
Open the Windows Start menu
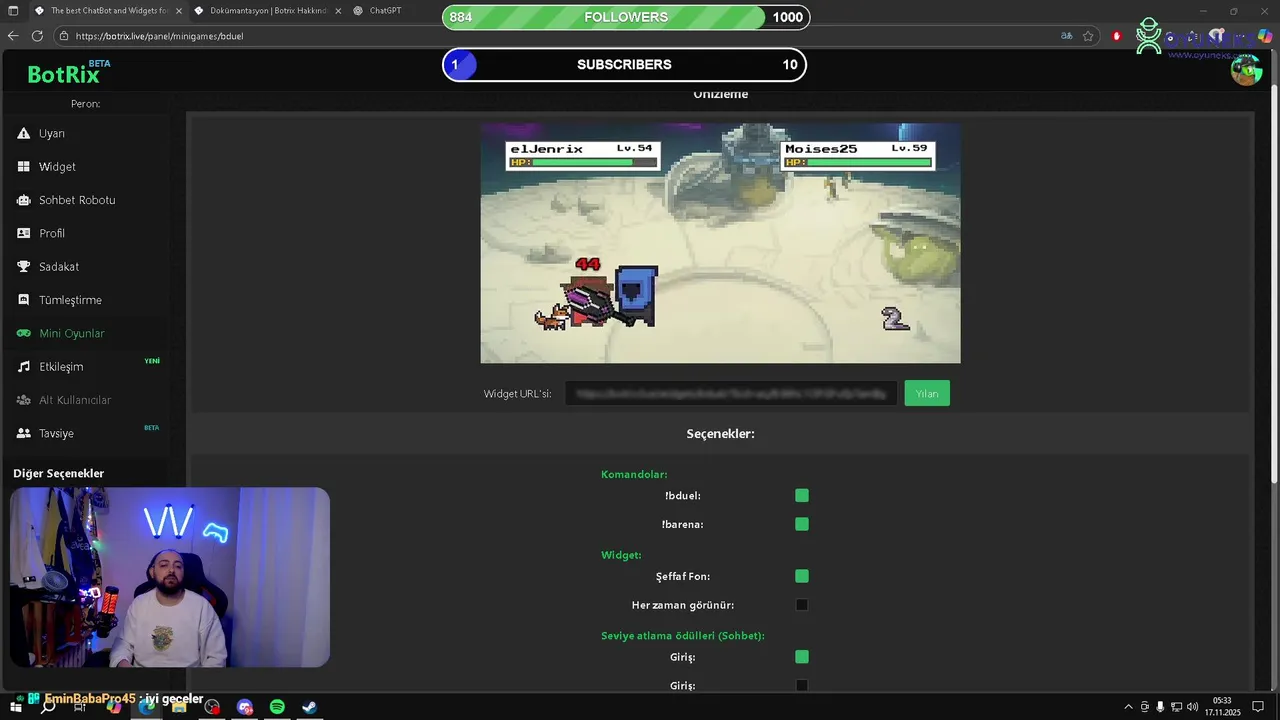point(15,707)
